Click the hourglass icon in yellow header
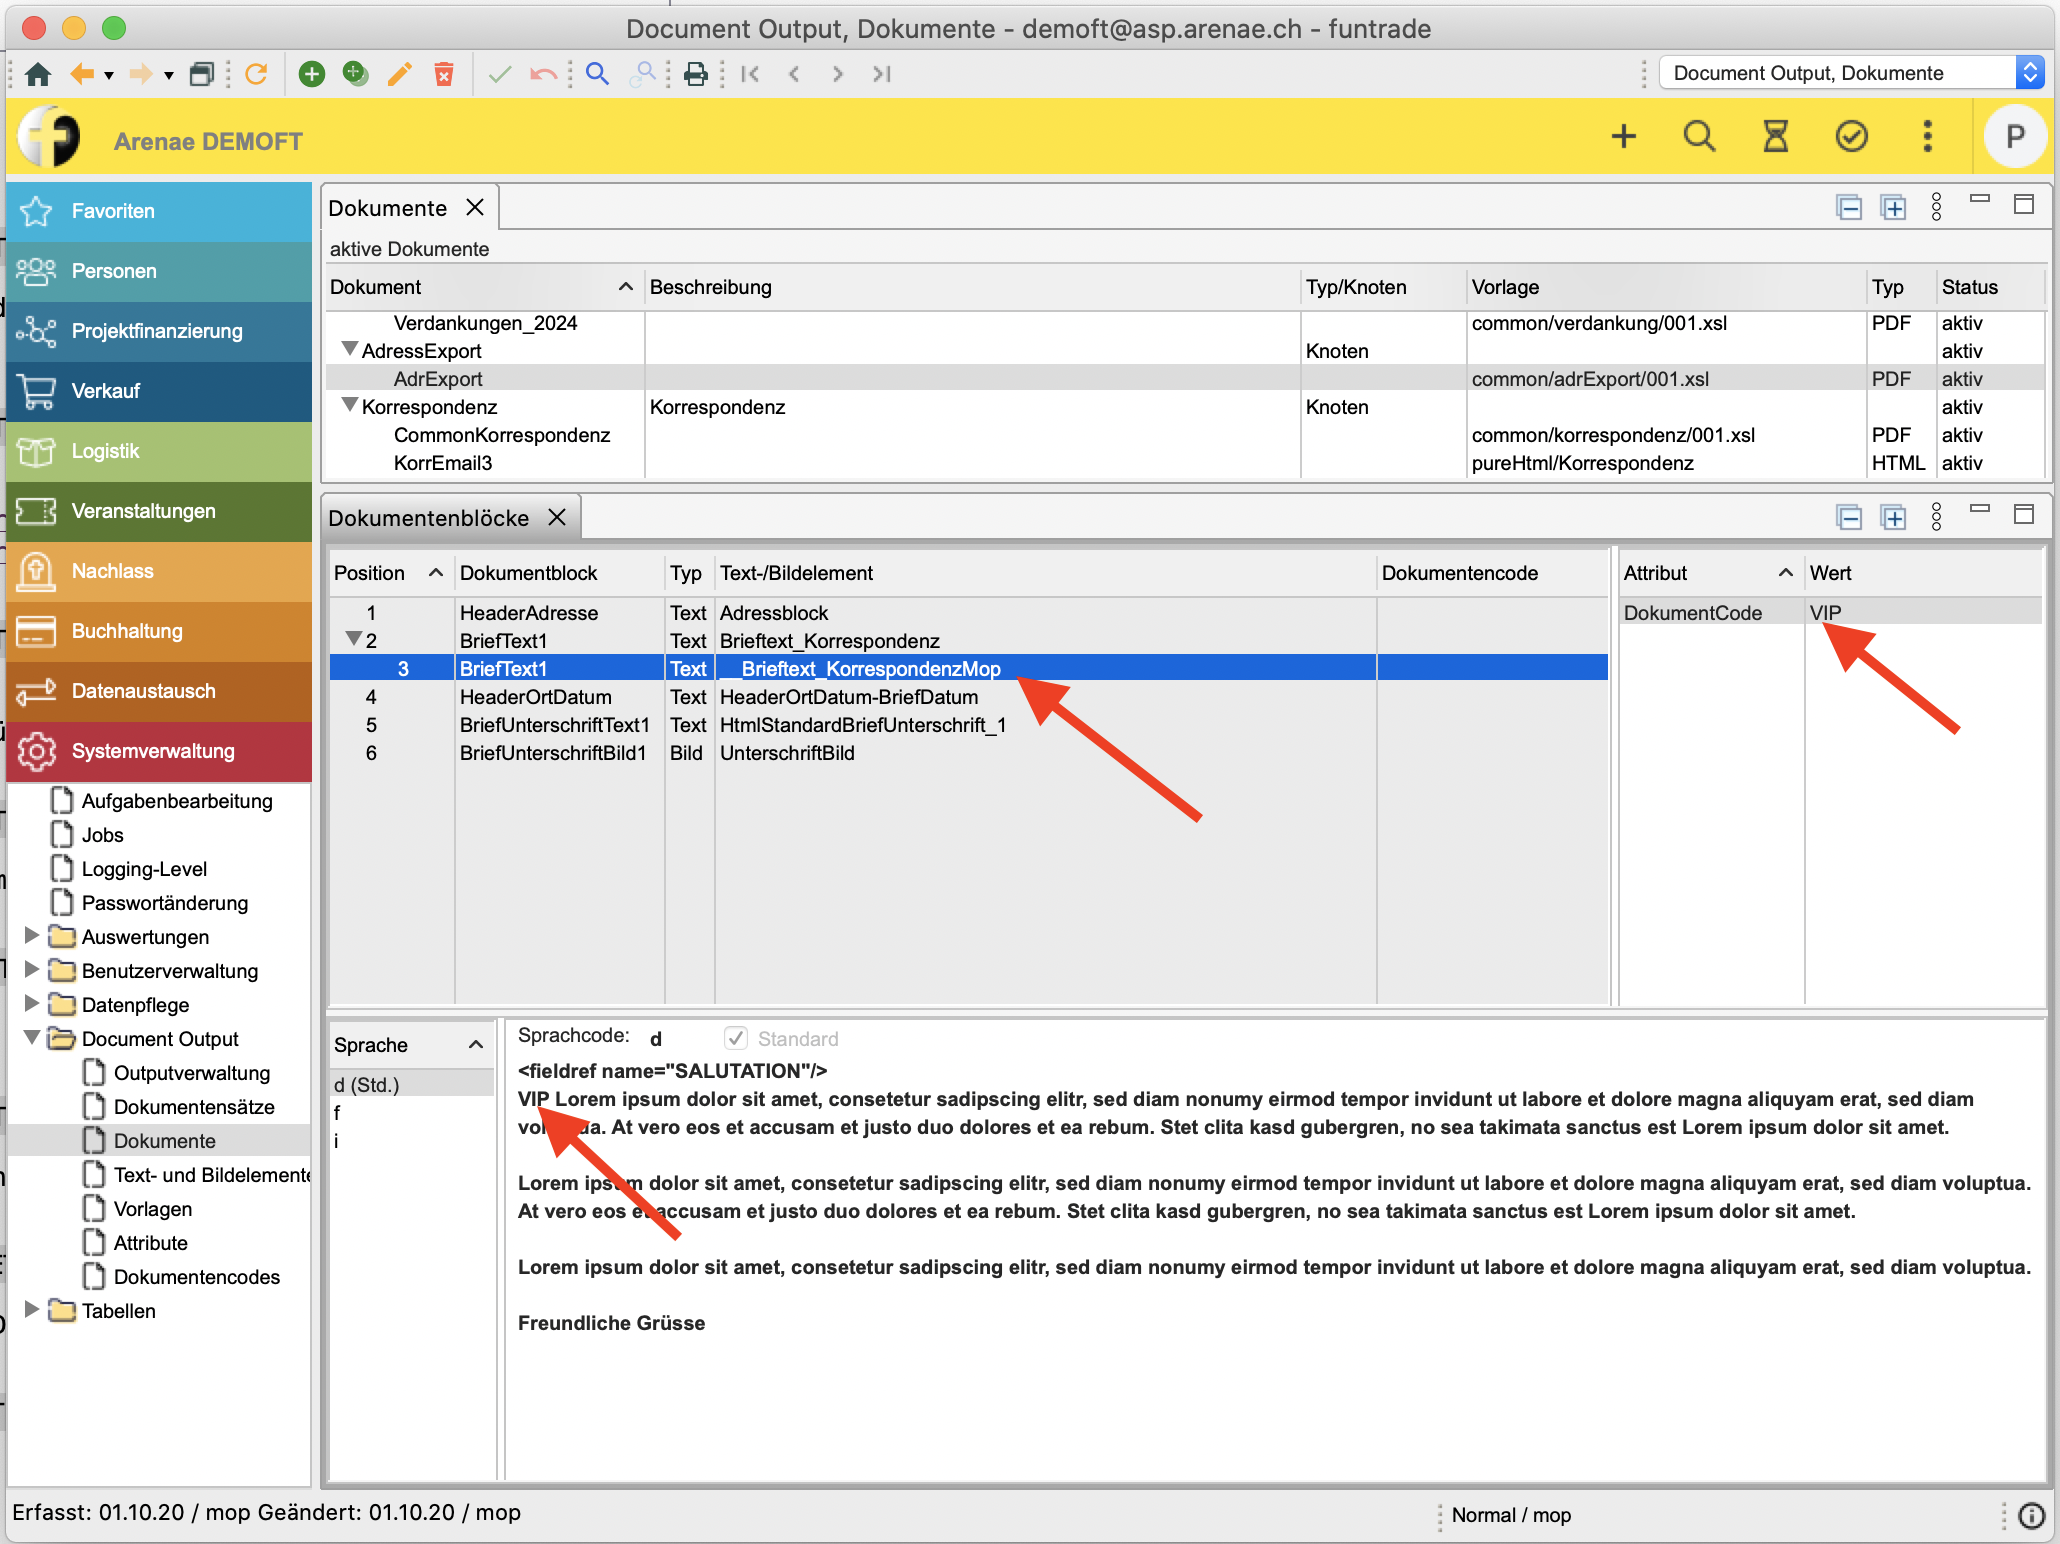 1775,136
